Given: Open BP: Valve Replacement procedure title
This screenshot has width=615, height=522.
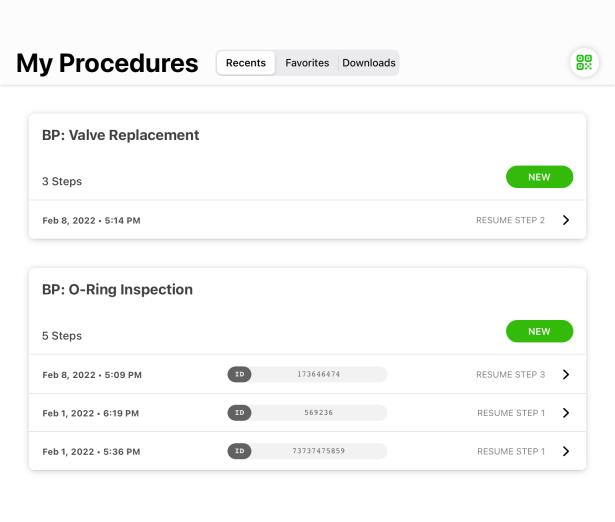Looking at the screenshot, I should coord(121,135).
